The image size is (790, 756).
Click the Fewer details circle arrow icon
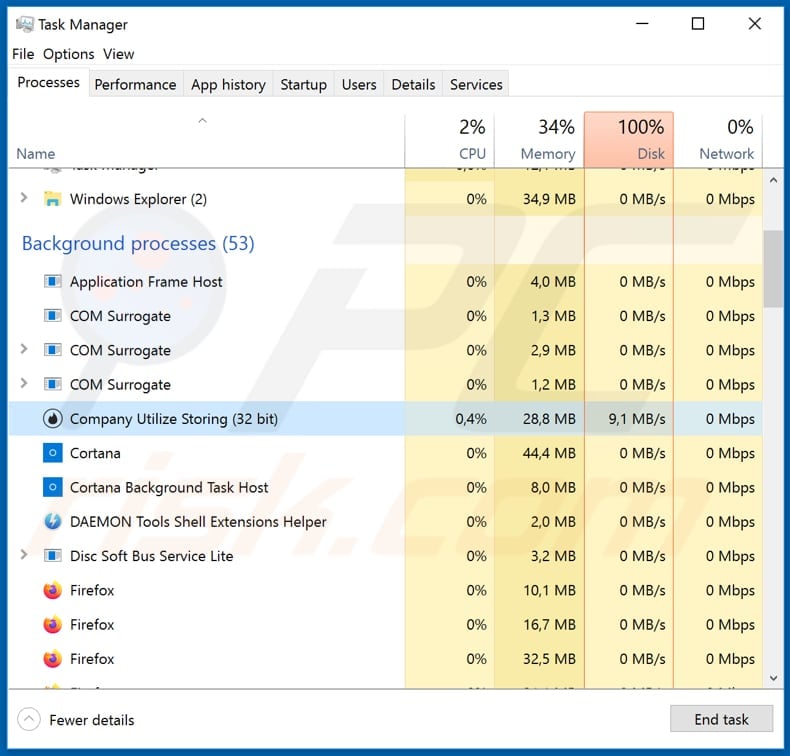(x=29, y=719)
